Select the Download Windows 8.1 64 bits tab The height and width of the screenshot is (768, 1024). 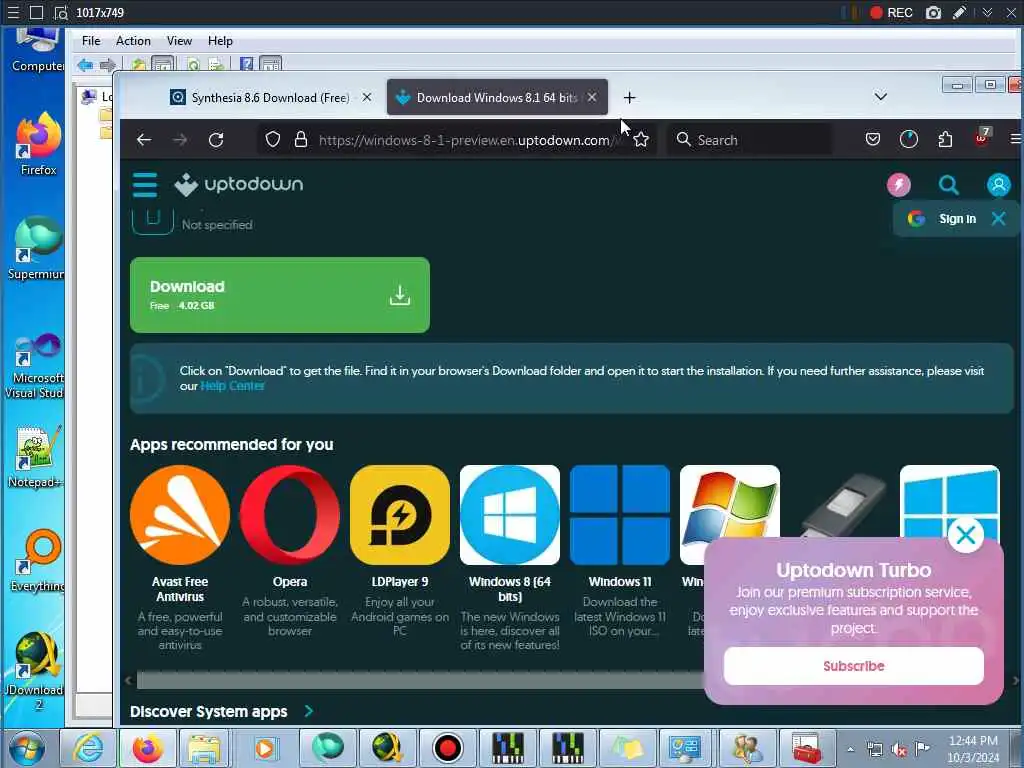497,97
